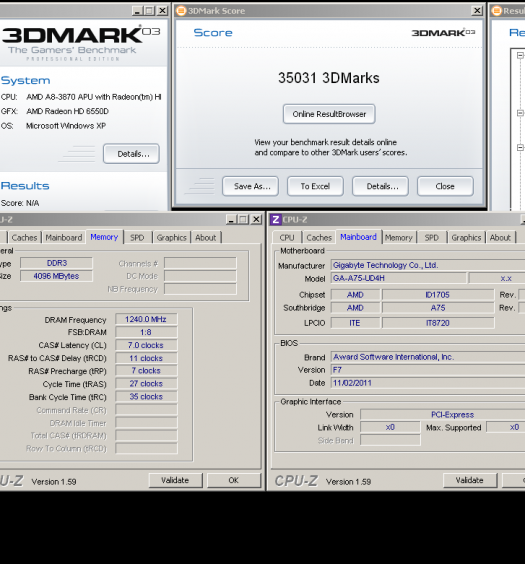Click BIOS version F7 field
525x564 pixels.
pos(428,370)
